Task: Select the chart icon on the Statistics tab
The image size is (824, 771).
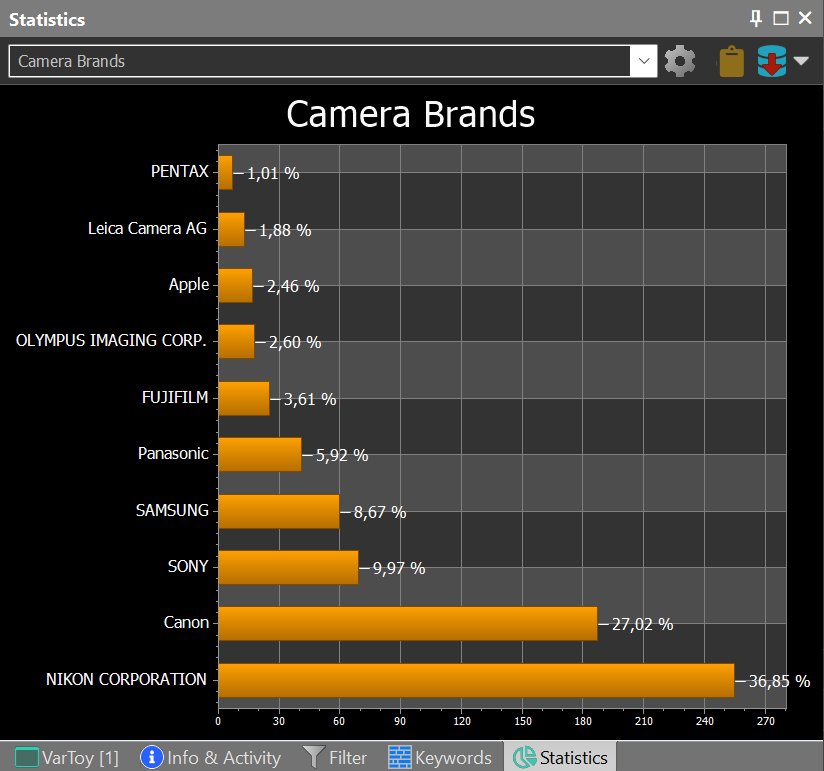Action: pyautogui.click(x=521, y=757)
